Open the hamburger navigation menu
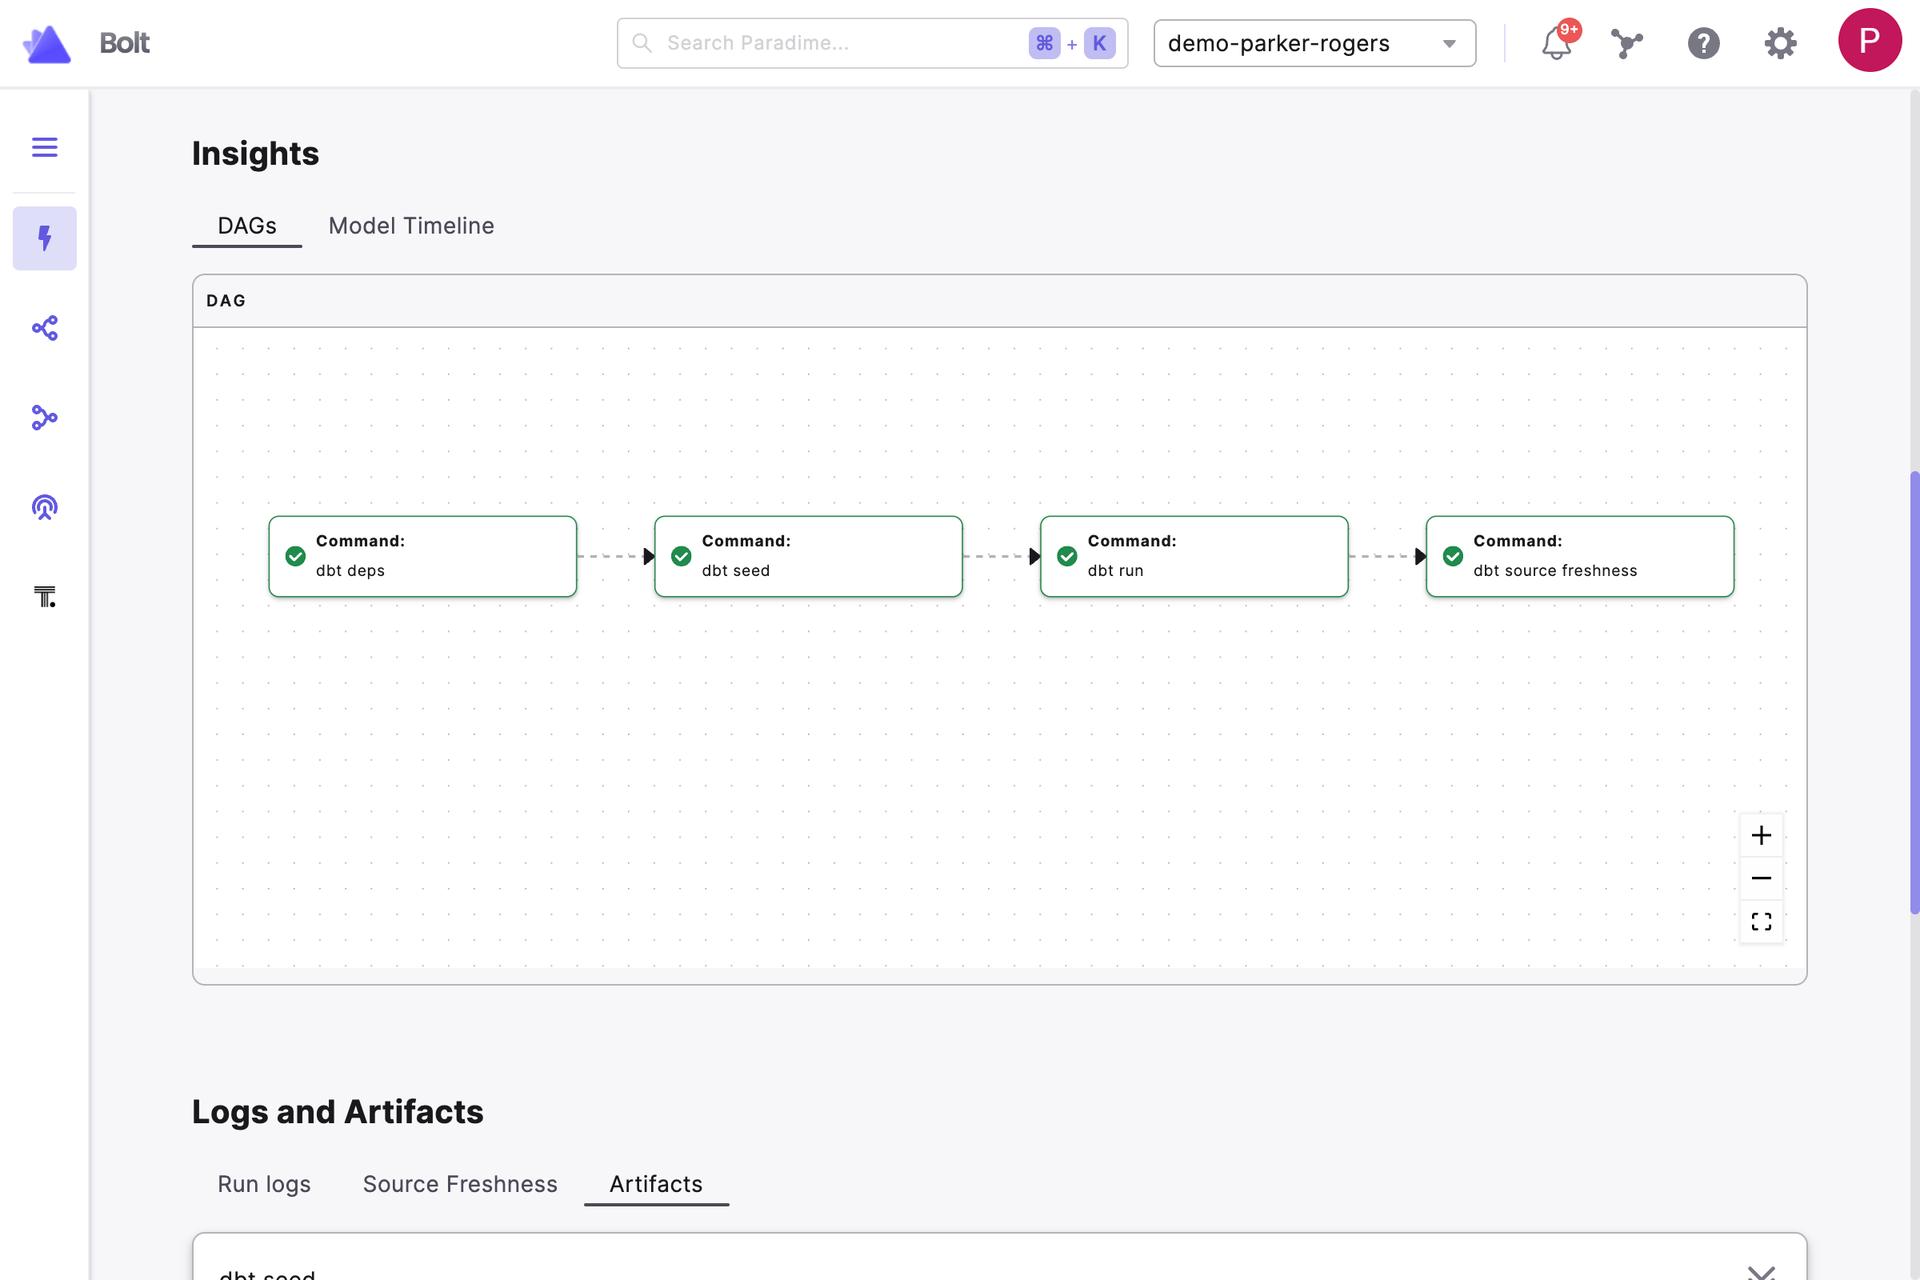The height and width of the screenshot is (1280, 1920). (44, 147)
